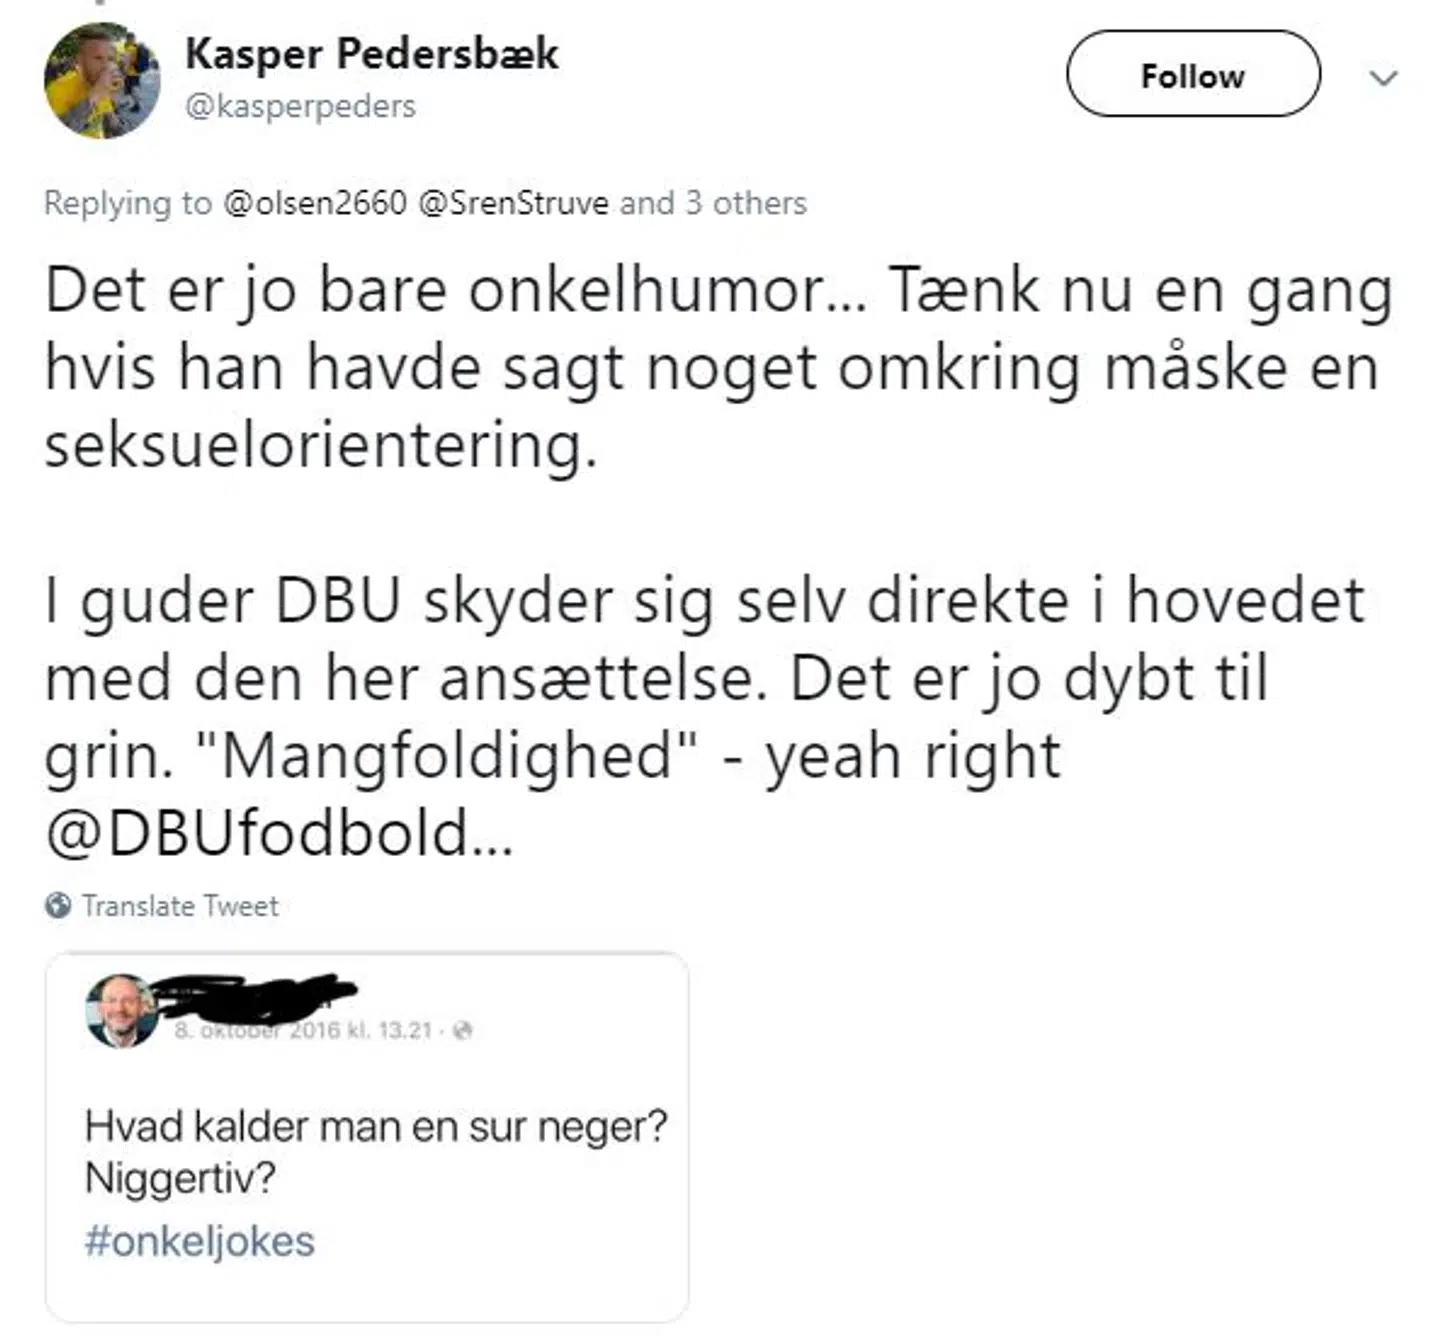
Task: Open the tweet options chevron menu
Action: [1383, 77]
